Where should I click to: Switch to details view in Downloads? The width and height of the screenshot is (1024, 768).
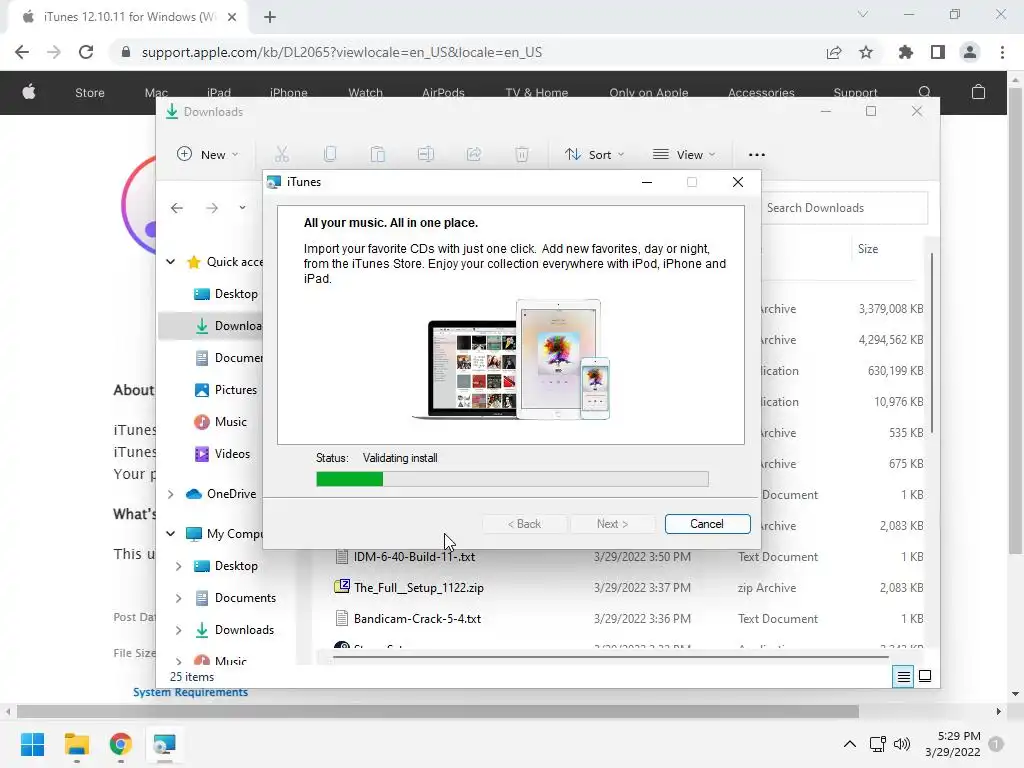(x=903, y=677)
